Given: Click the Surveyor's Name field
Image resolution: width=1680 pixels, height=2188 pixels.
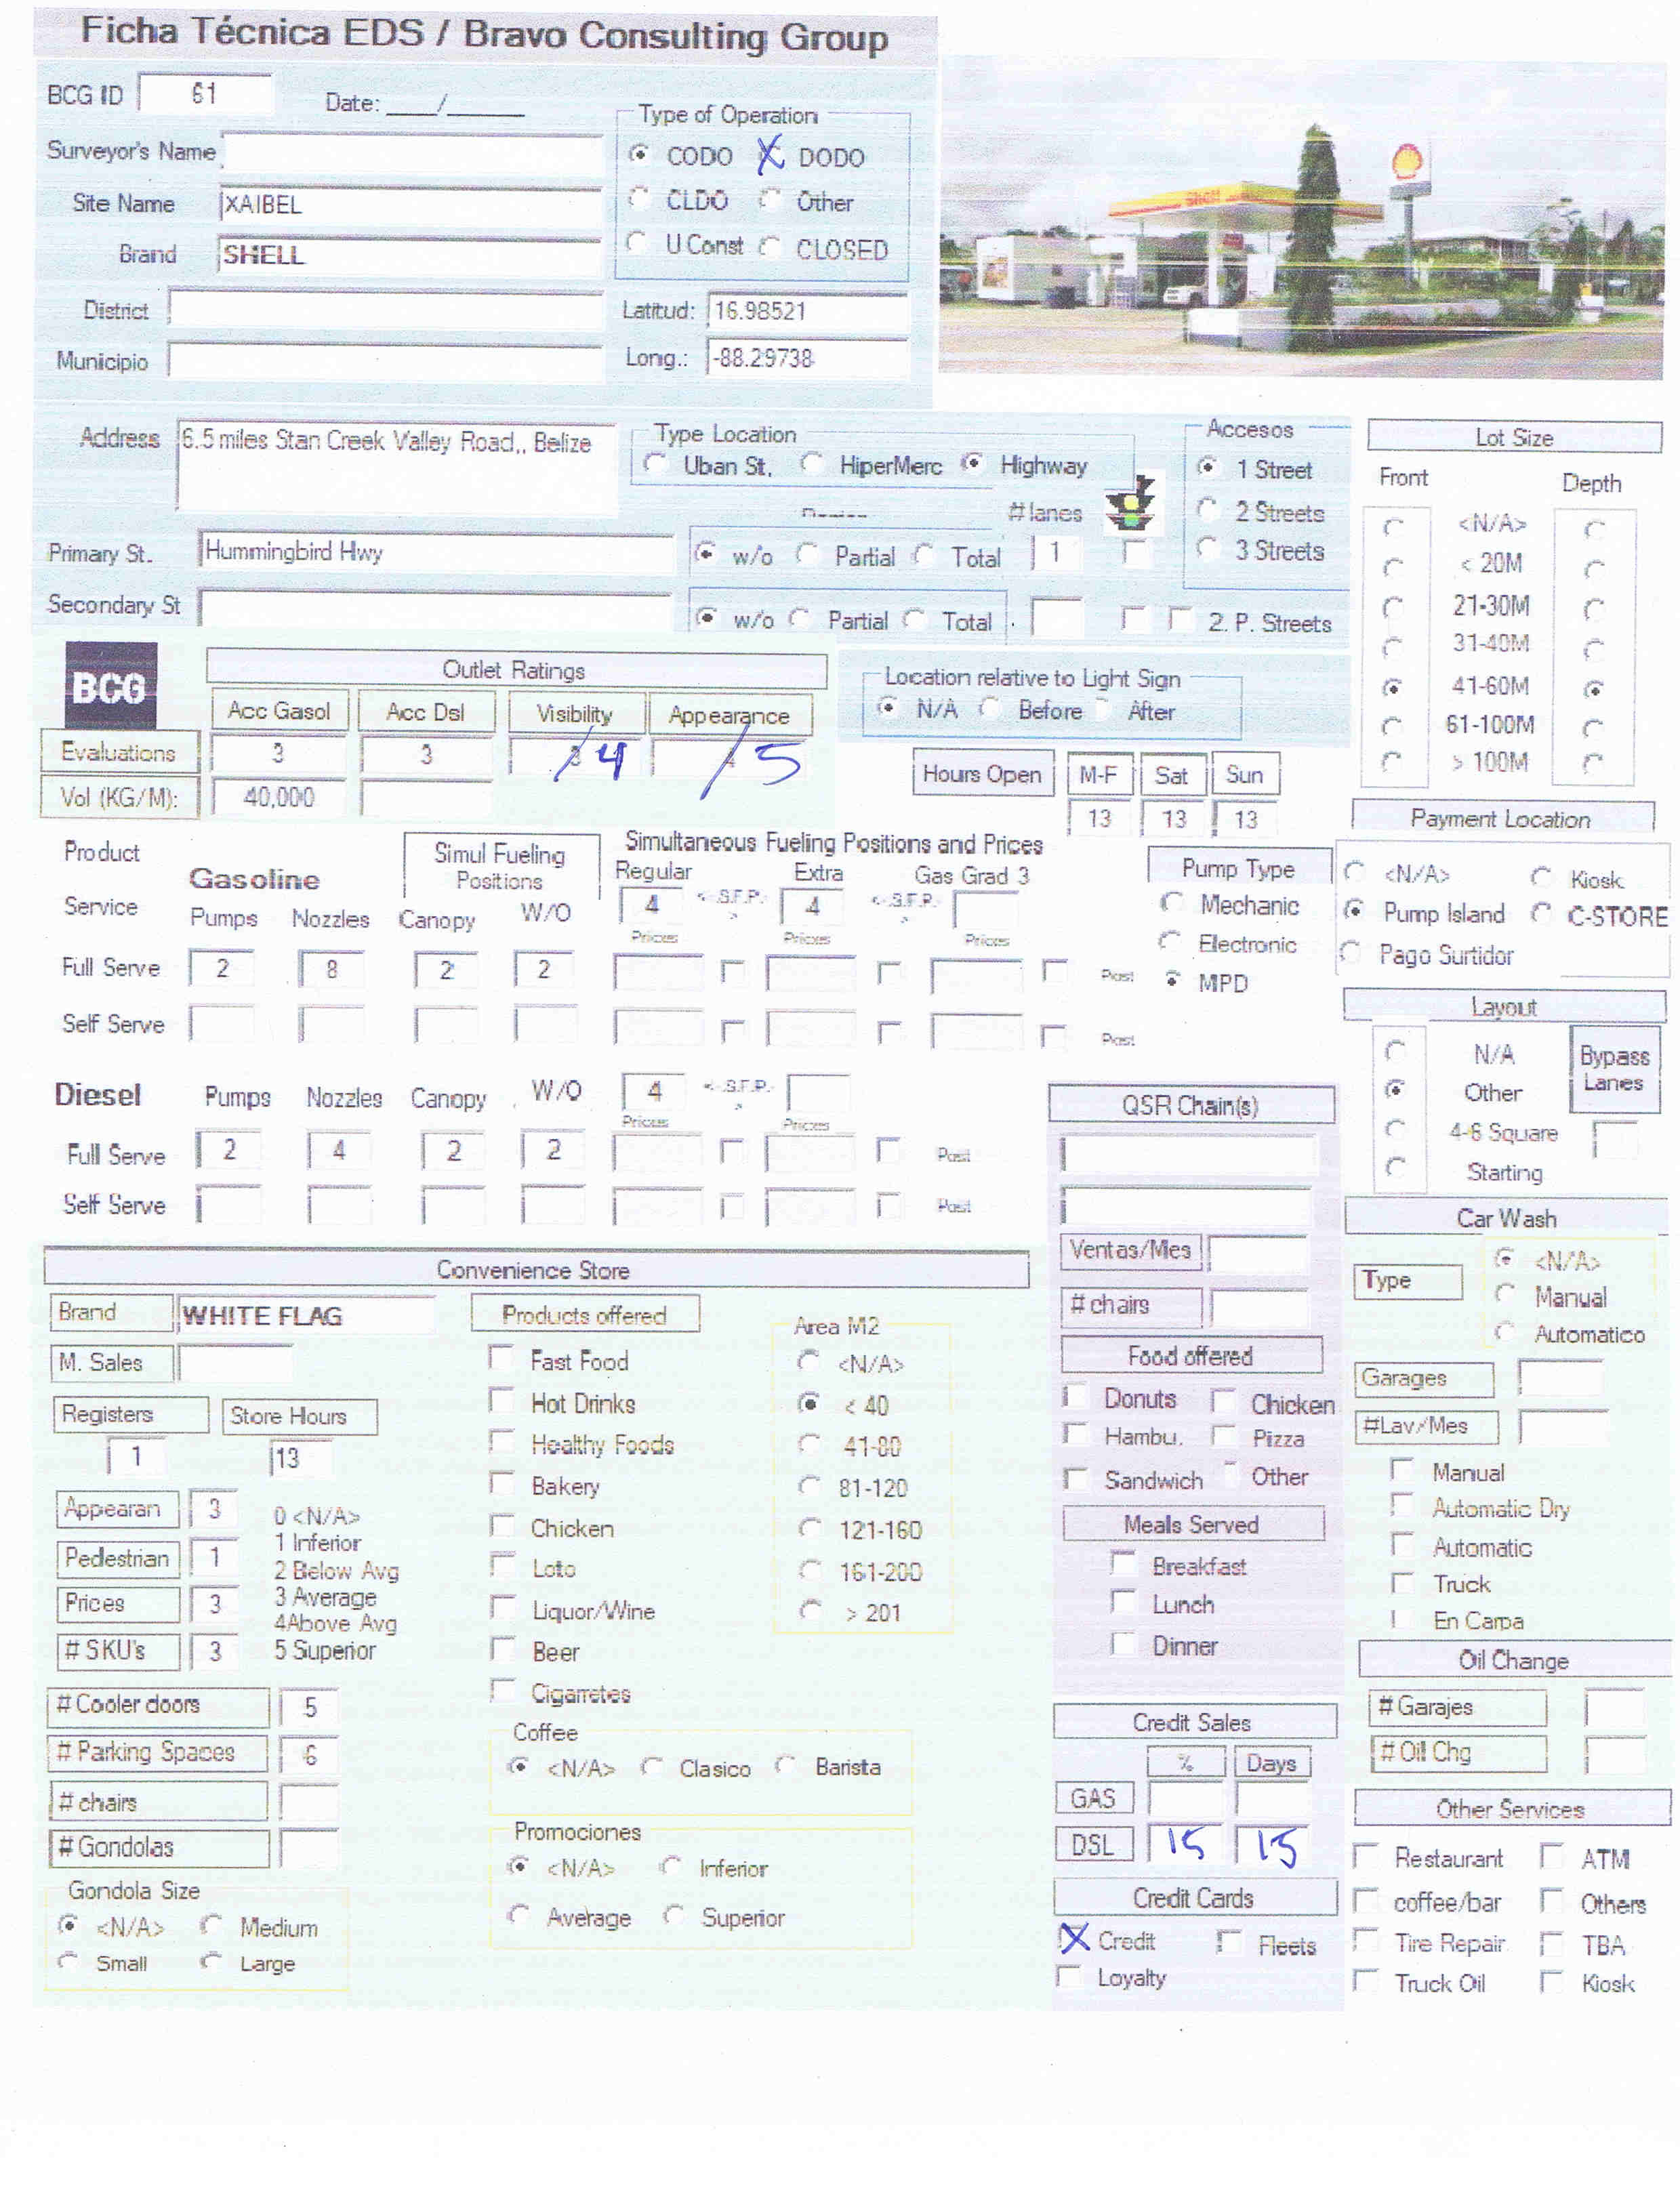Looking at the screenshot, I should (x=412, y=154).
